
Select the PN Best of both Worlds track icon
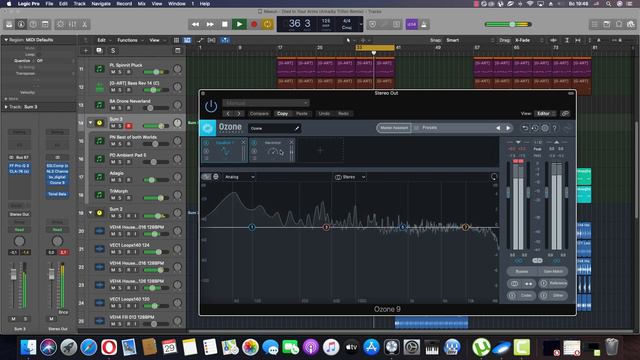click(x=99, y=141)
